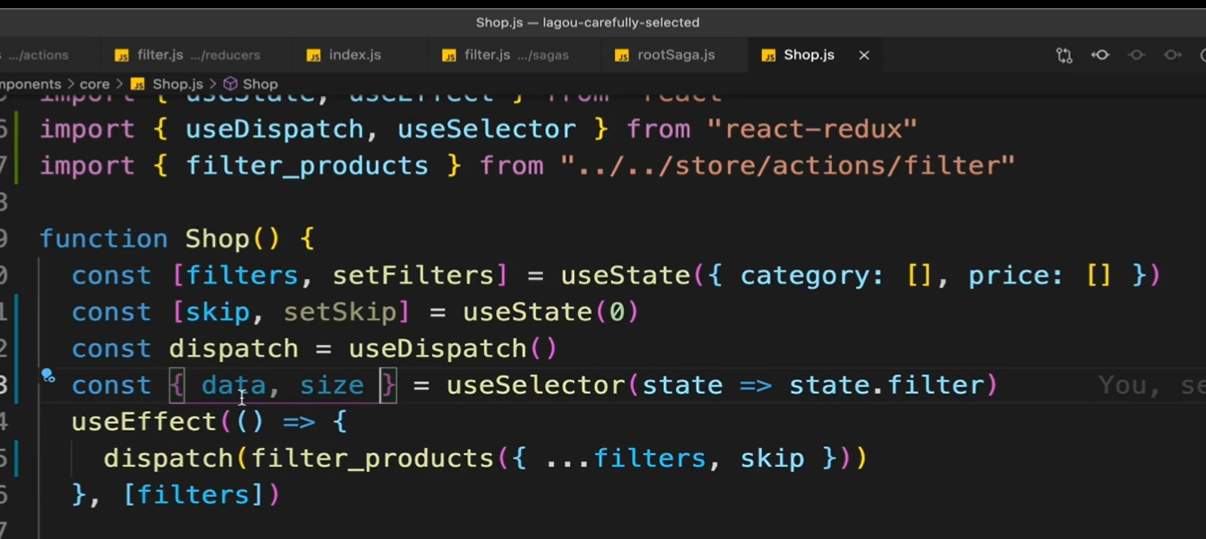
Task: Click the JS icon in Shop.js breadcrumb
Action: coord(138,84)
